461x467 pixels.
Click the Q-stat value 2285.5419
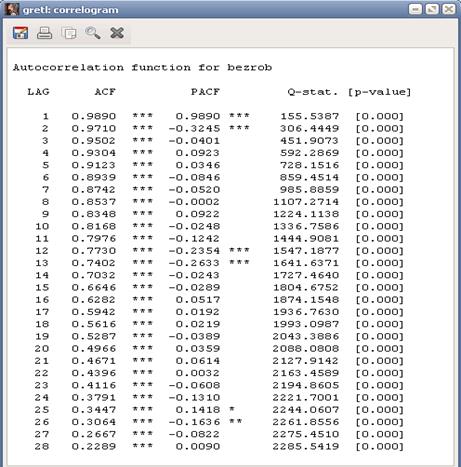[x=306, y=446]
